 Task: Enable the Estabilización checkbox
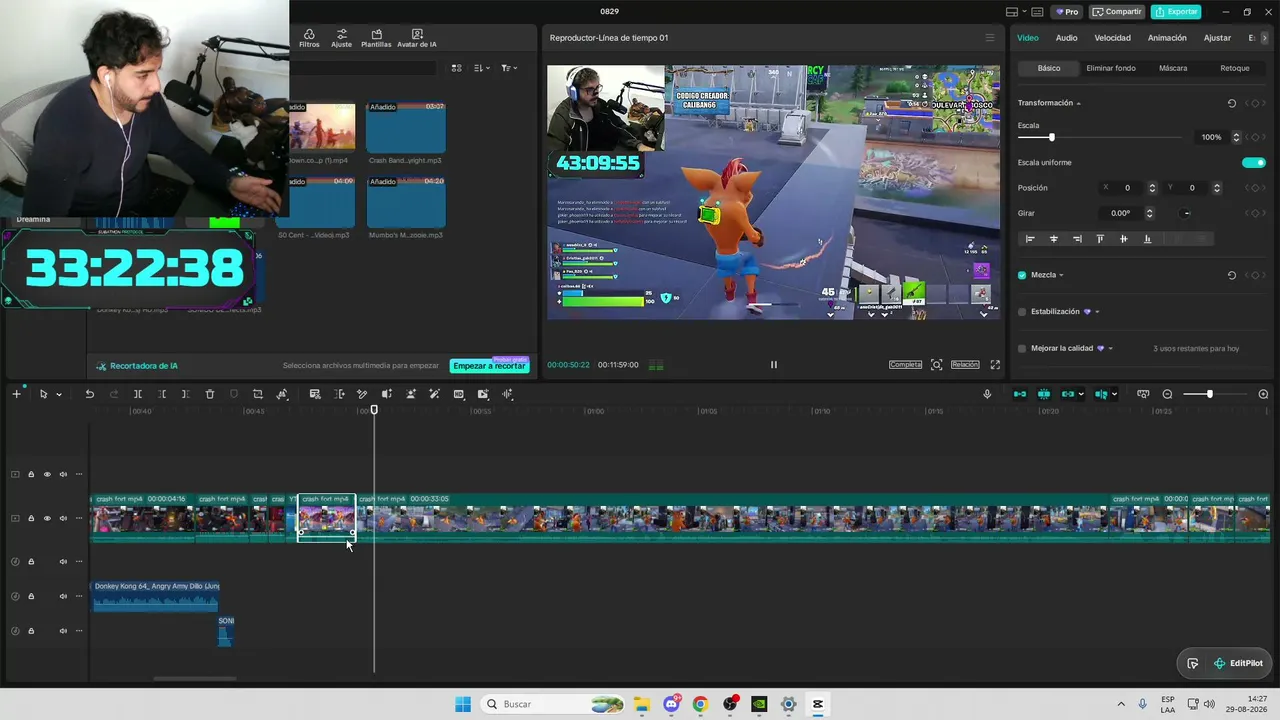1022,312
